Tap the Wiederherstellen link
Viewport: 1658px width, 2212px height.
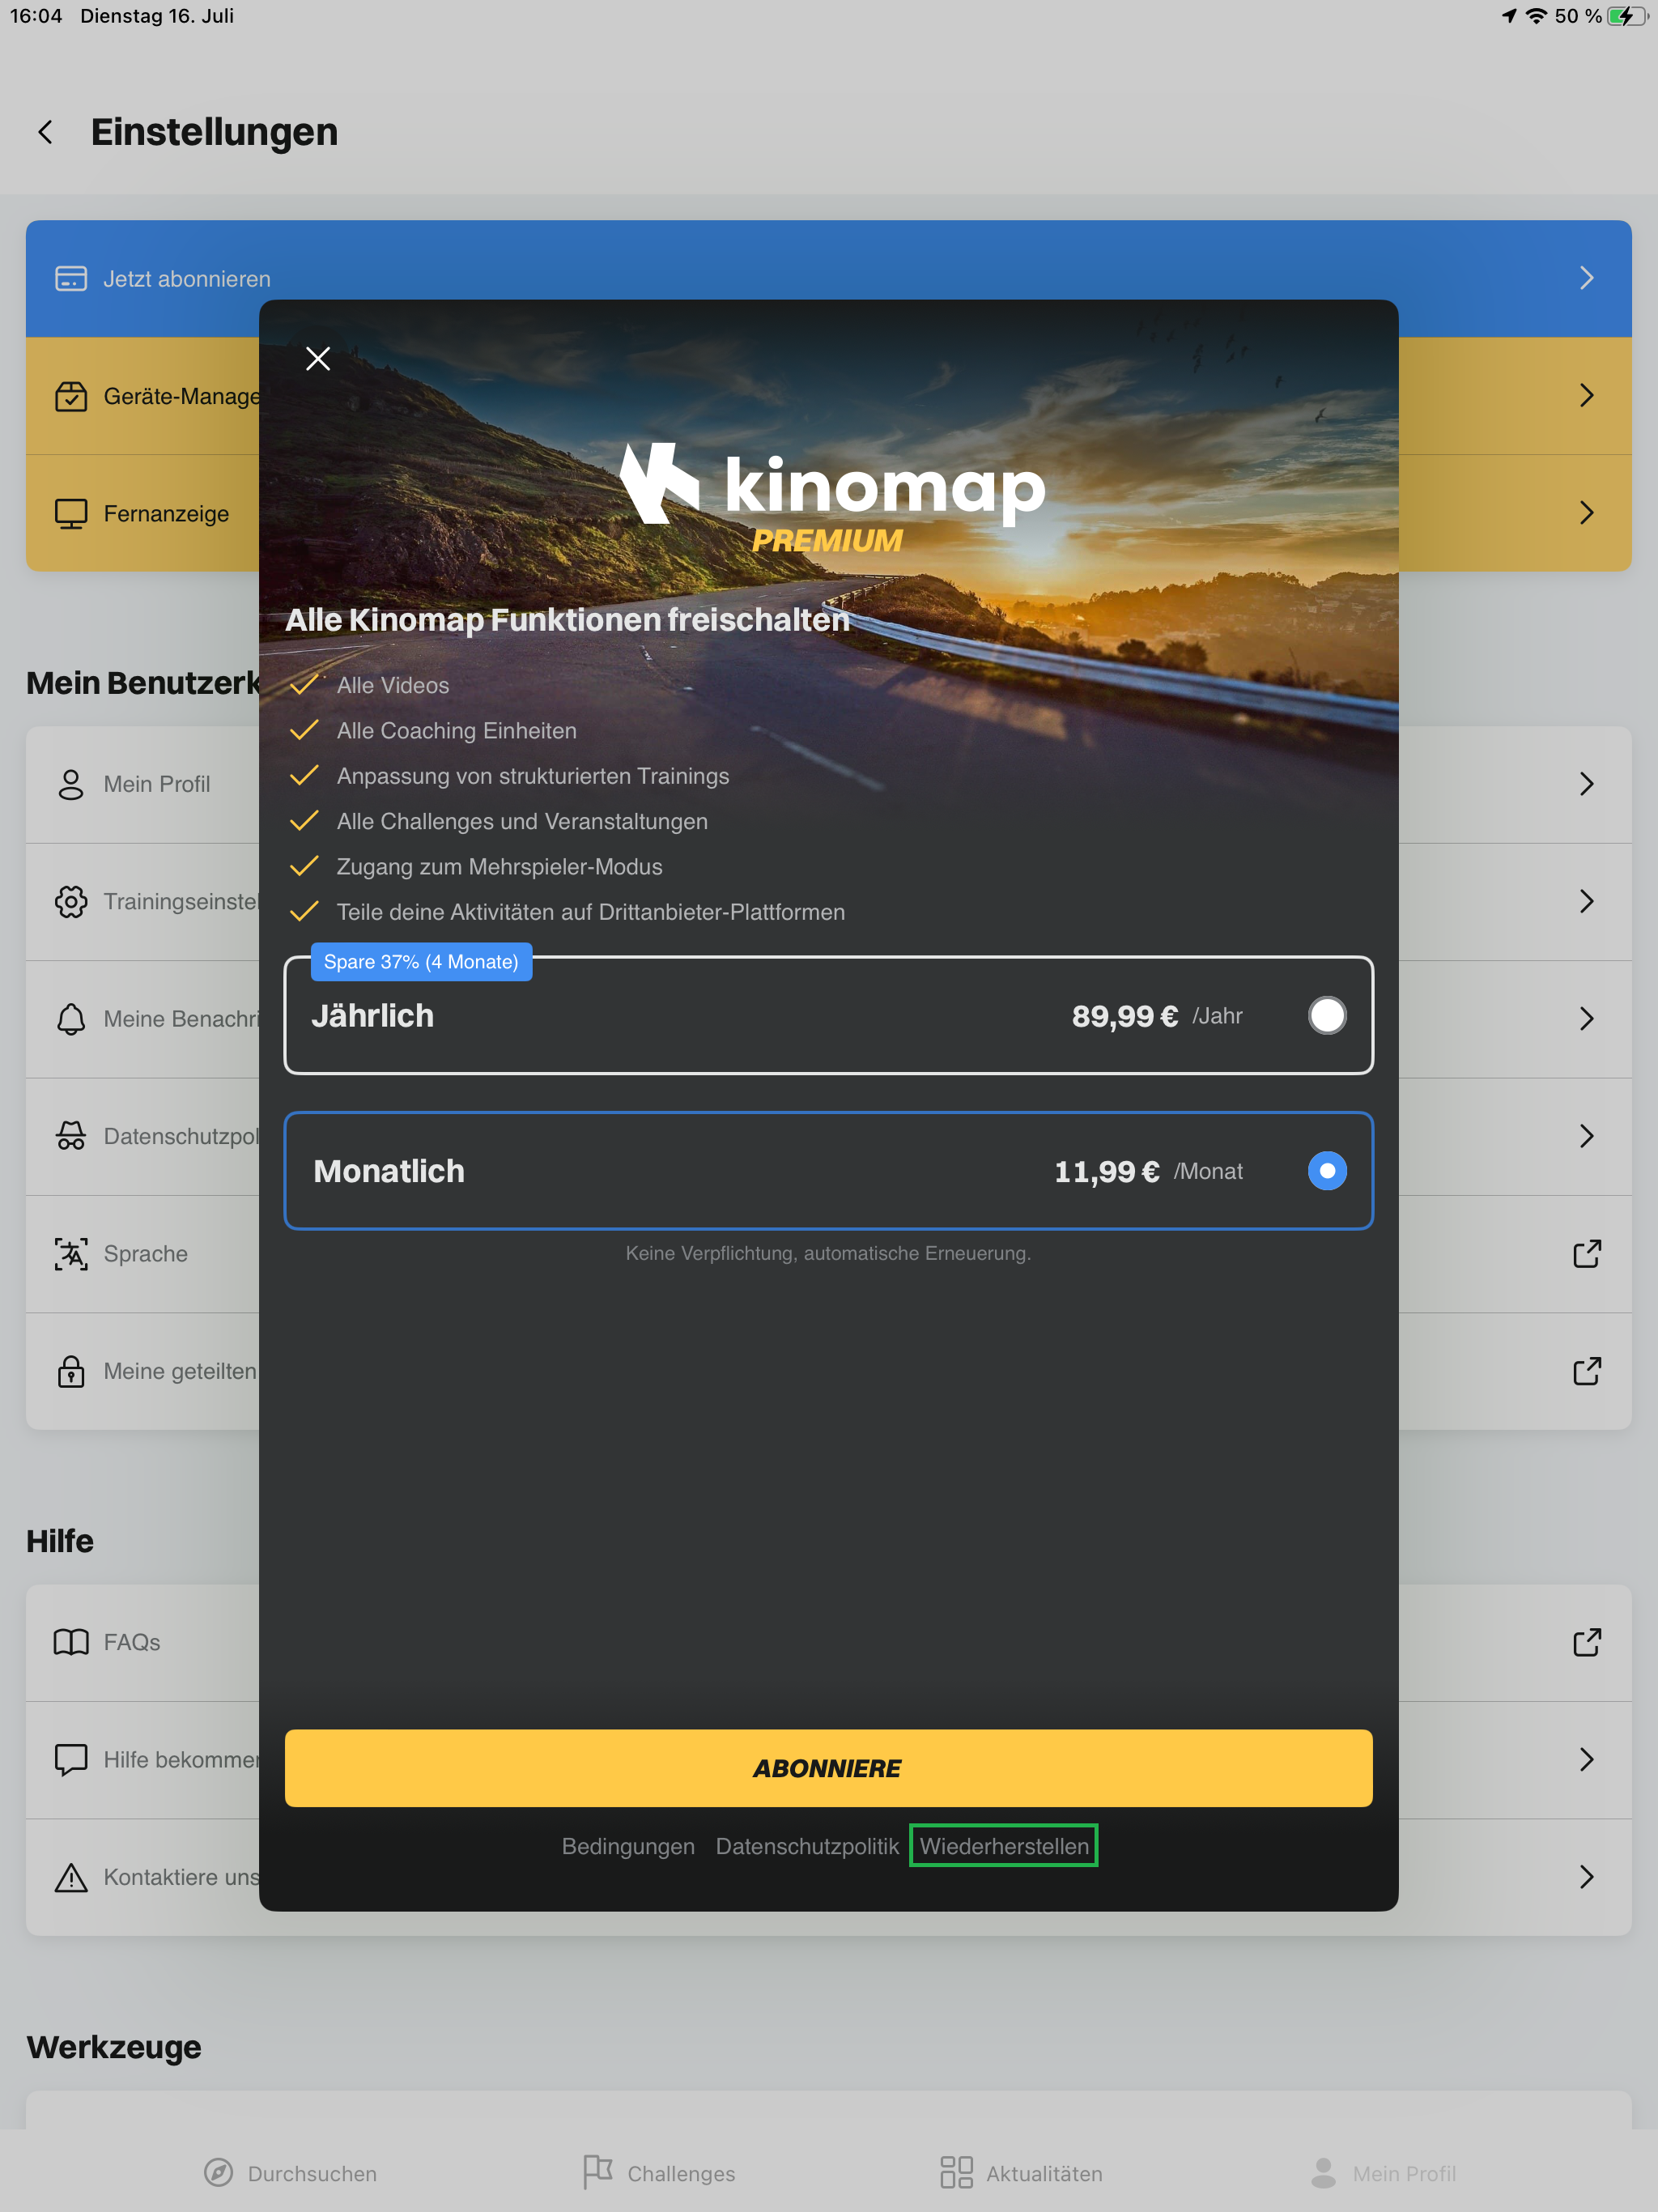coord(1004,1846)
